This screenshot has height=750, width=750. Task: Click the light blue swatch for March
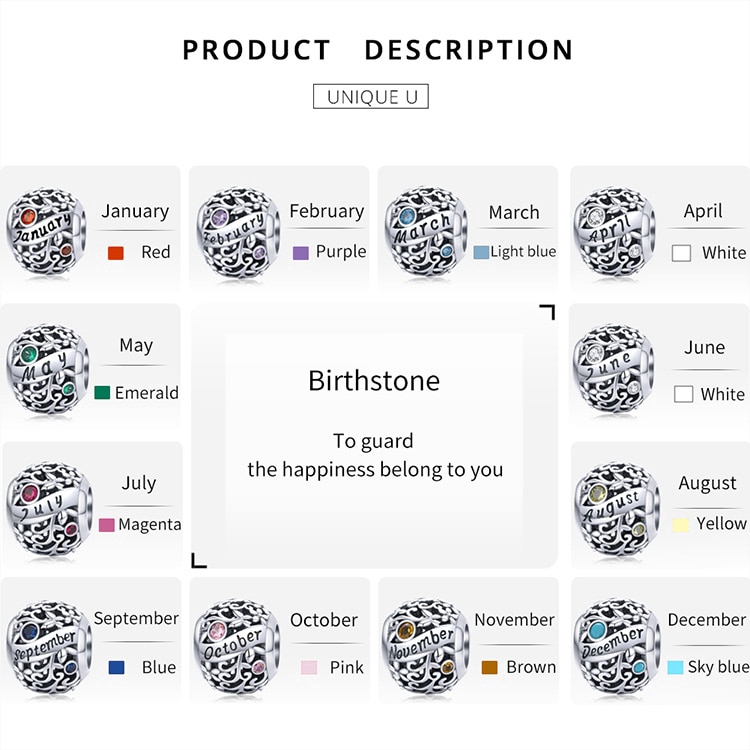pos(481,252)
